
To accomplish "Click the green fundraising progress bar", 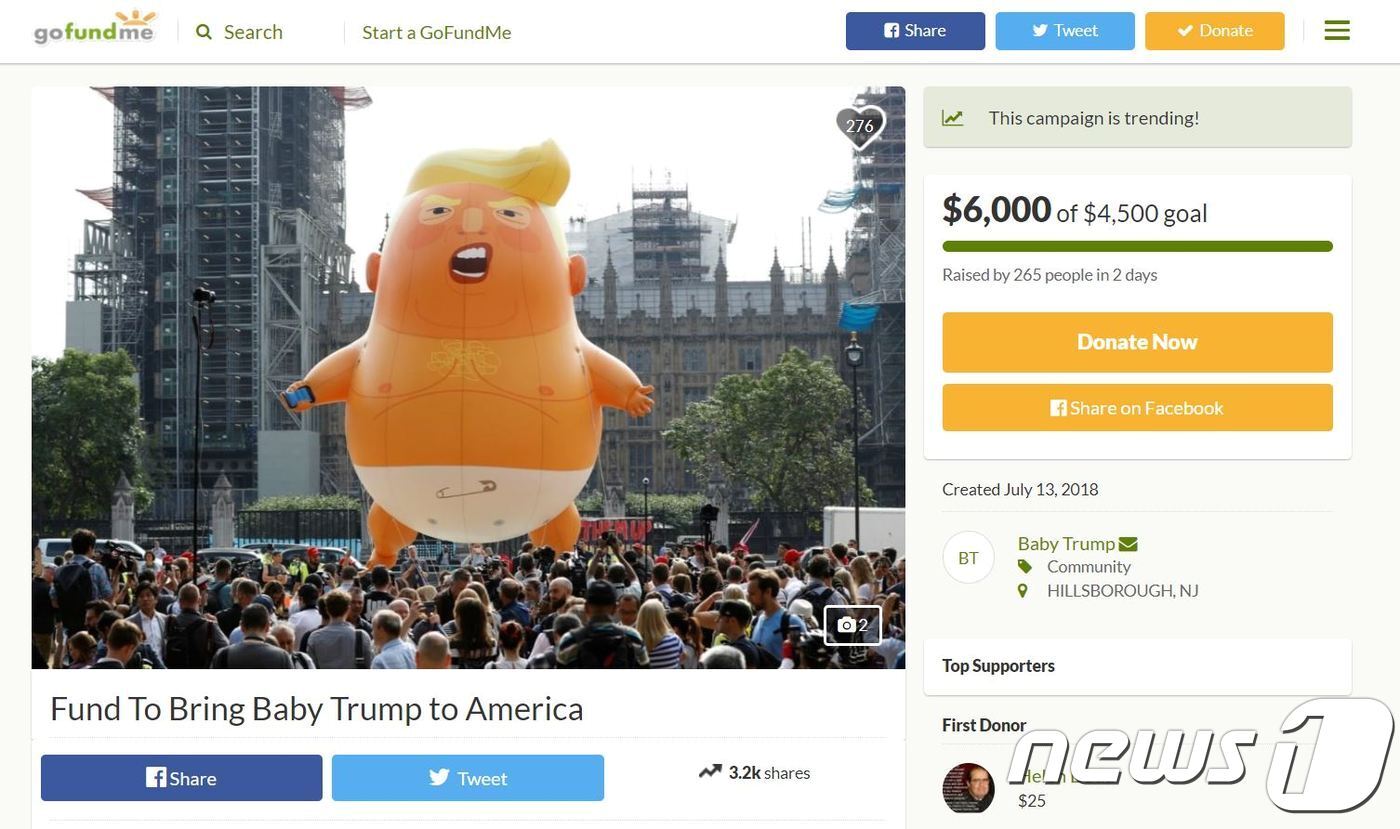I will (1137, 246).
